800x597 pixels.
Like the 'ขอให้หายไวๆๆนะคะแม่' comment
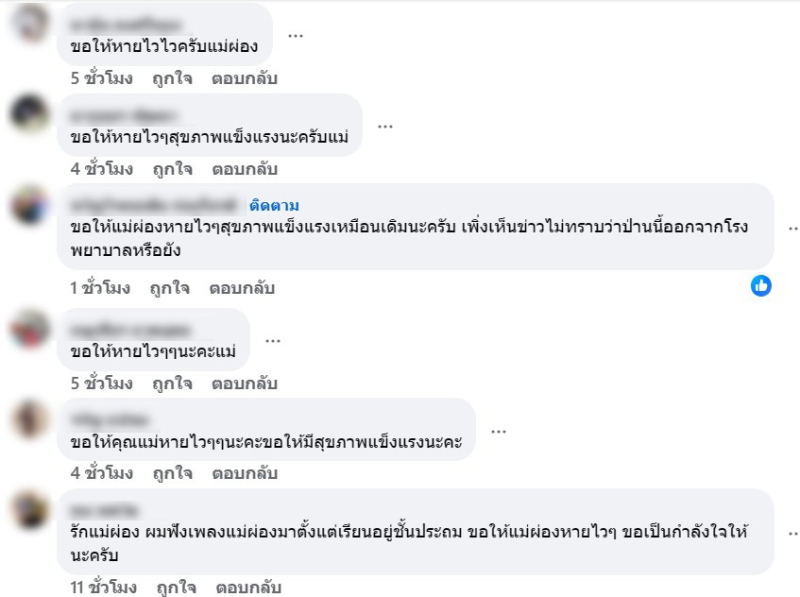coord(172,384)
